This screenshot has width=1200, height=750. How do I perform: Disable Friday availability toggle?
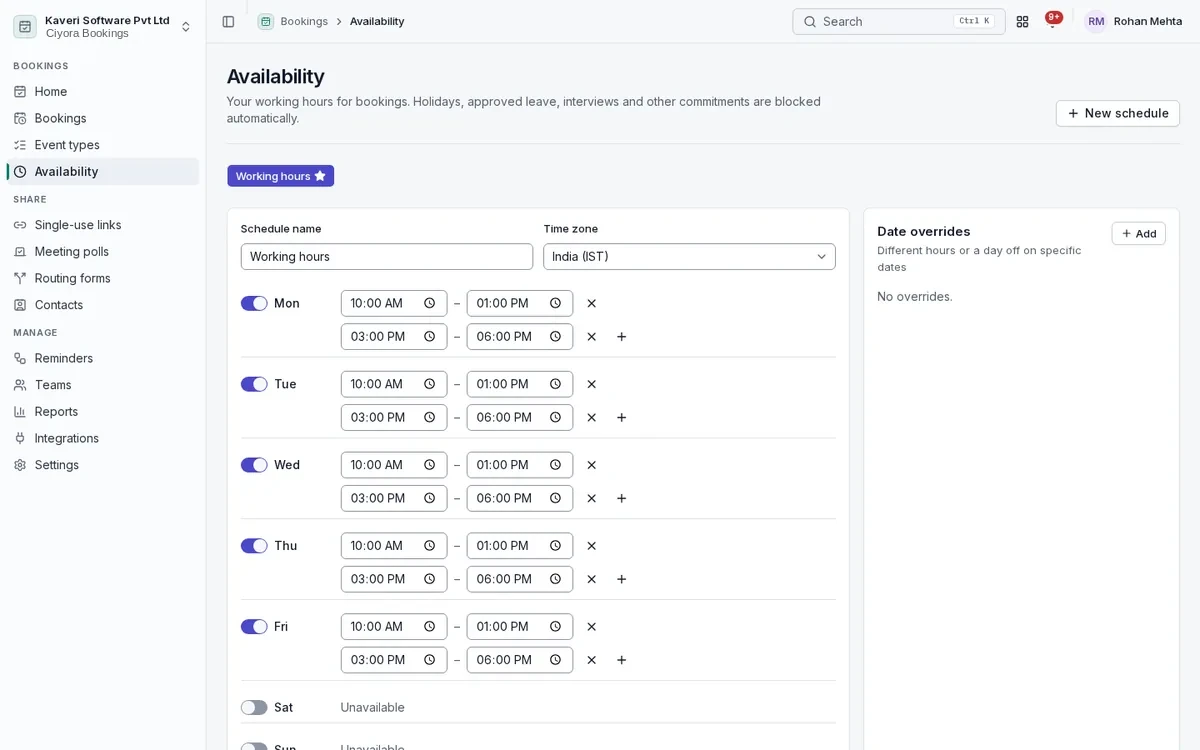click(254, 627)
